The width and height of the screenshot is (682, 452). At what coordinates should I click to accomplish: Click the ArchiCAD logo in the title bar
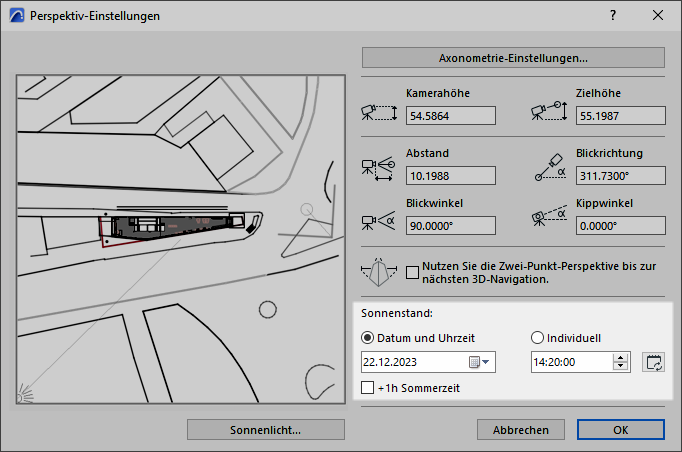[17, 16]
